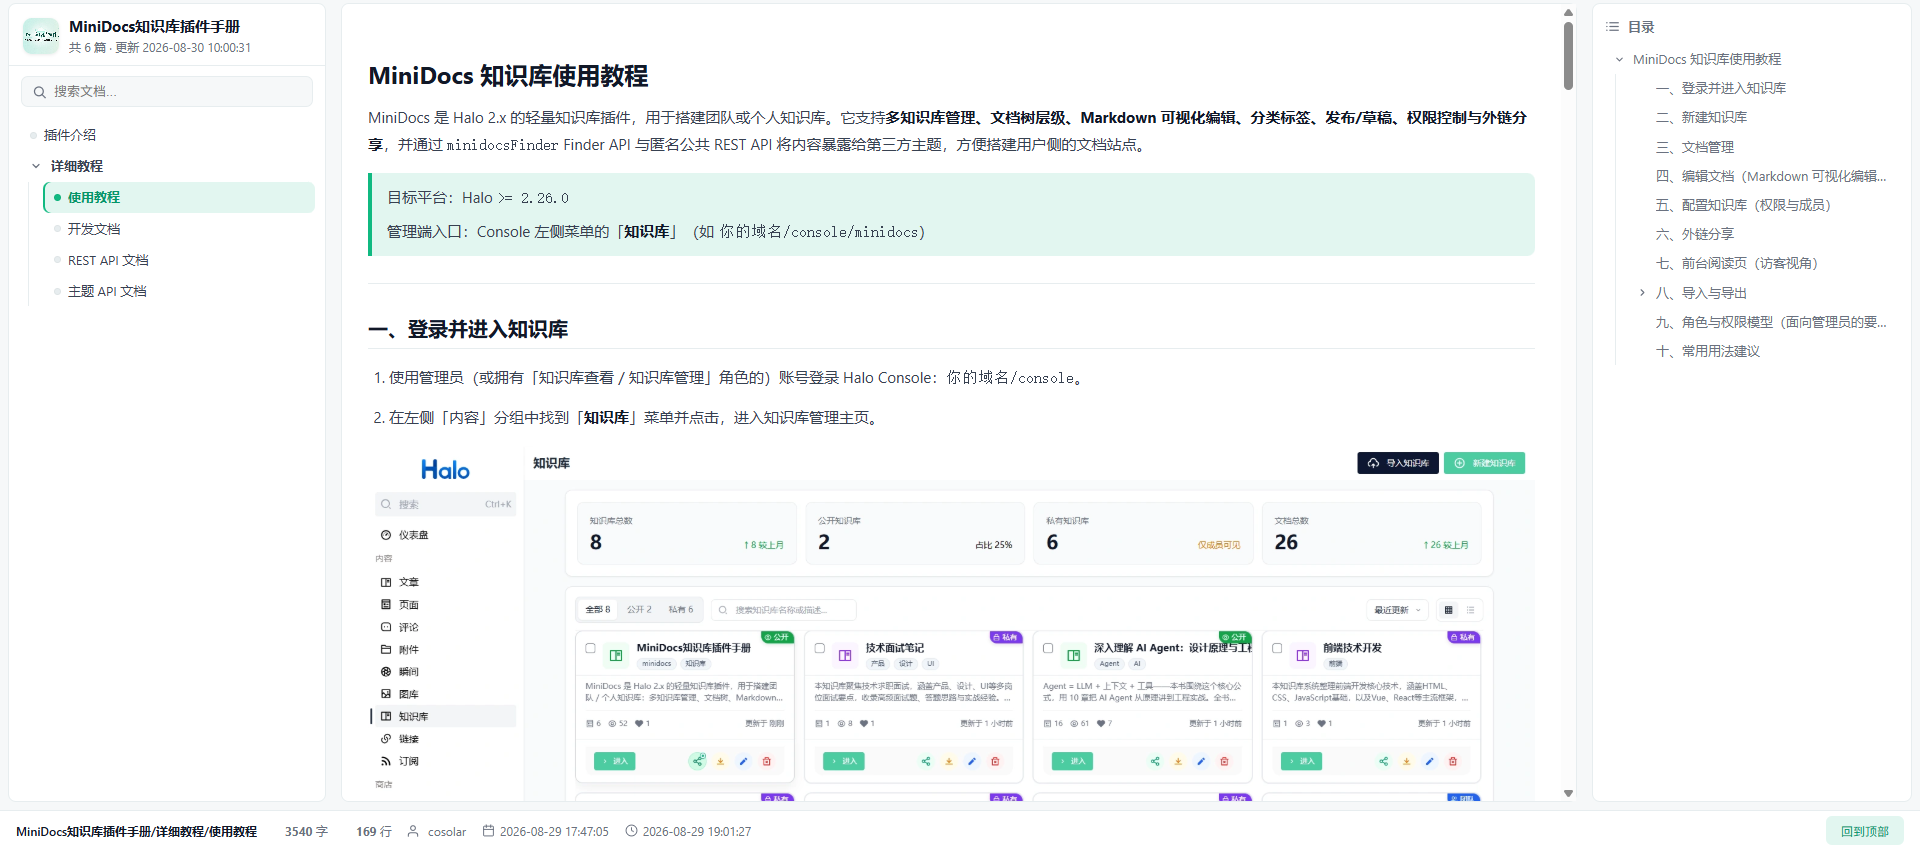
Task: Jump to 六、外链分享 in outline
Action: 1707,234
